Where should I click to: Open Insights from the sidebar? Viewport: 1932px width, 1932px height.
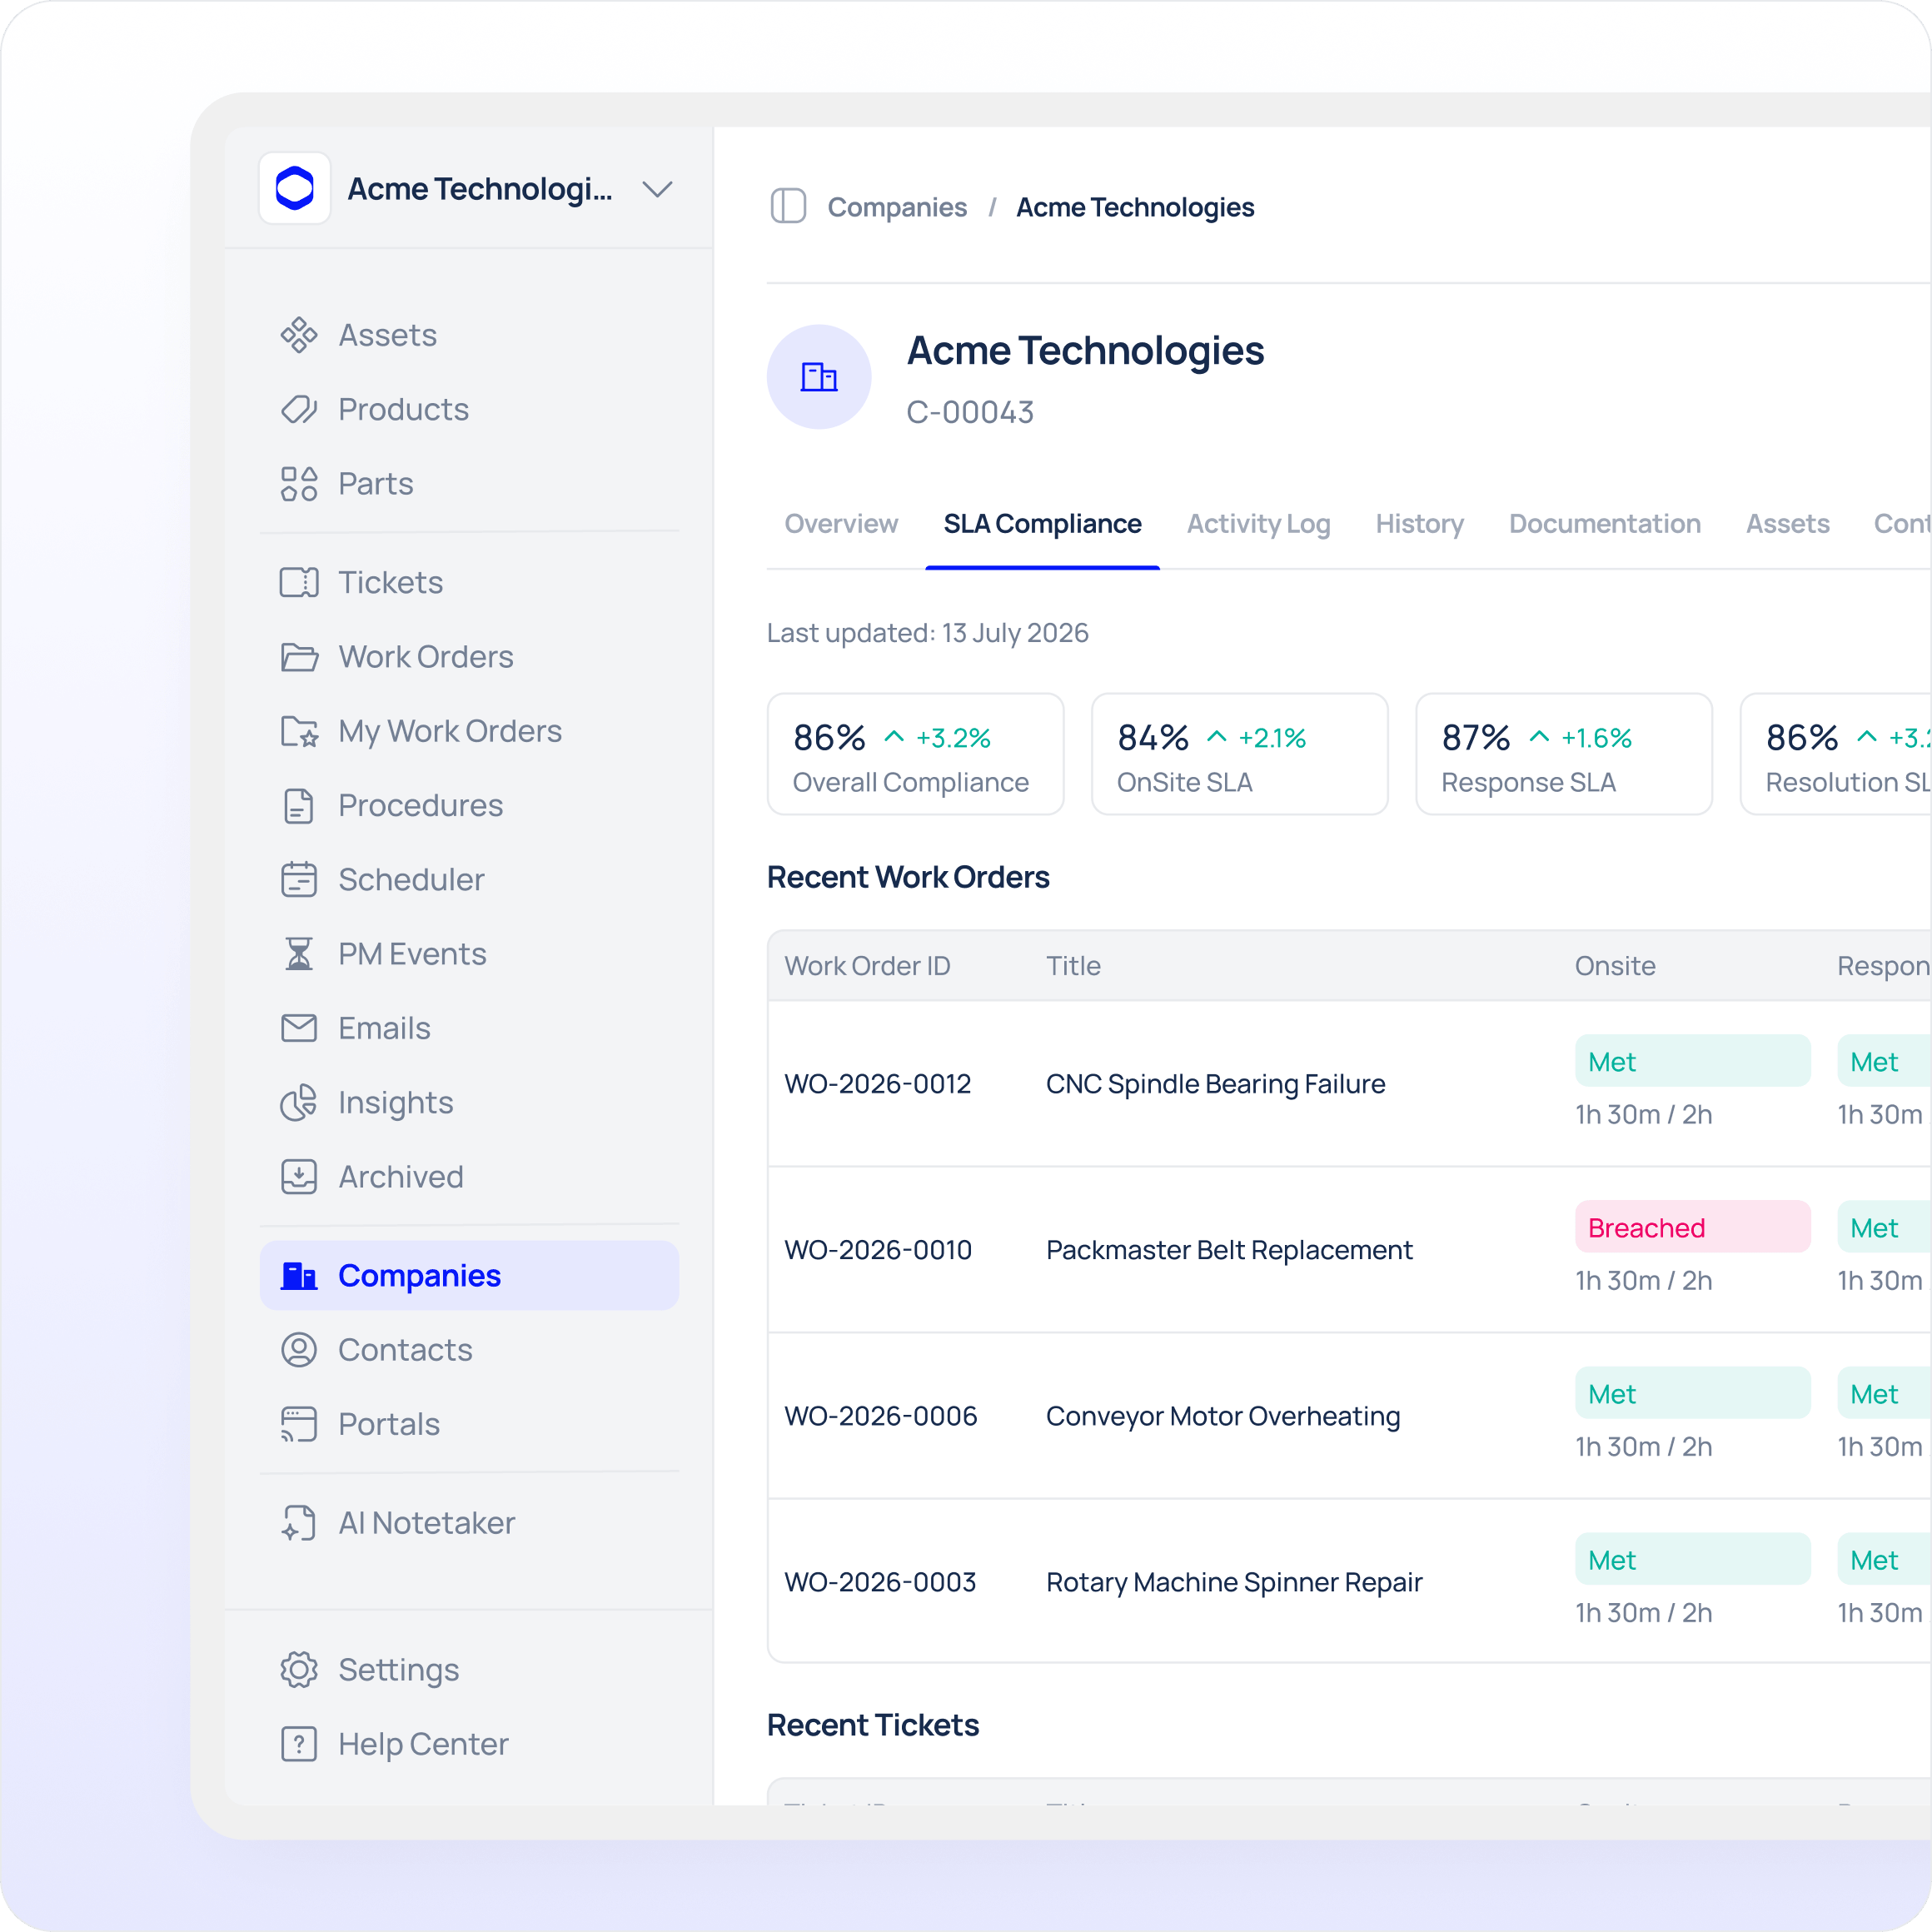395,1102
